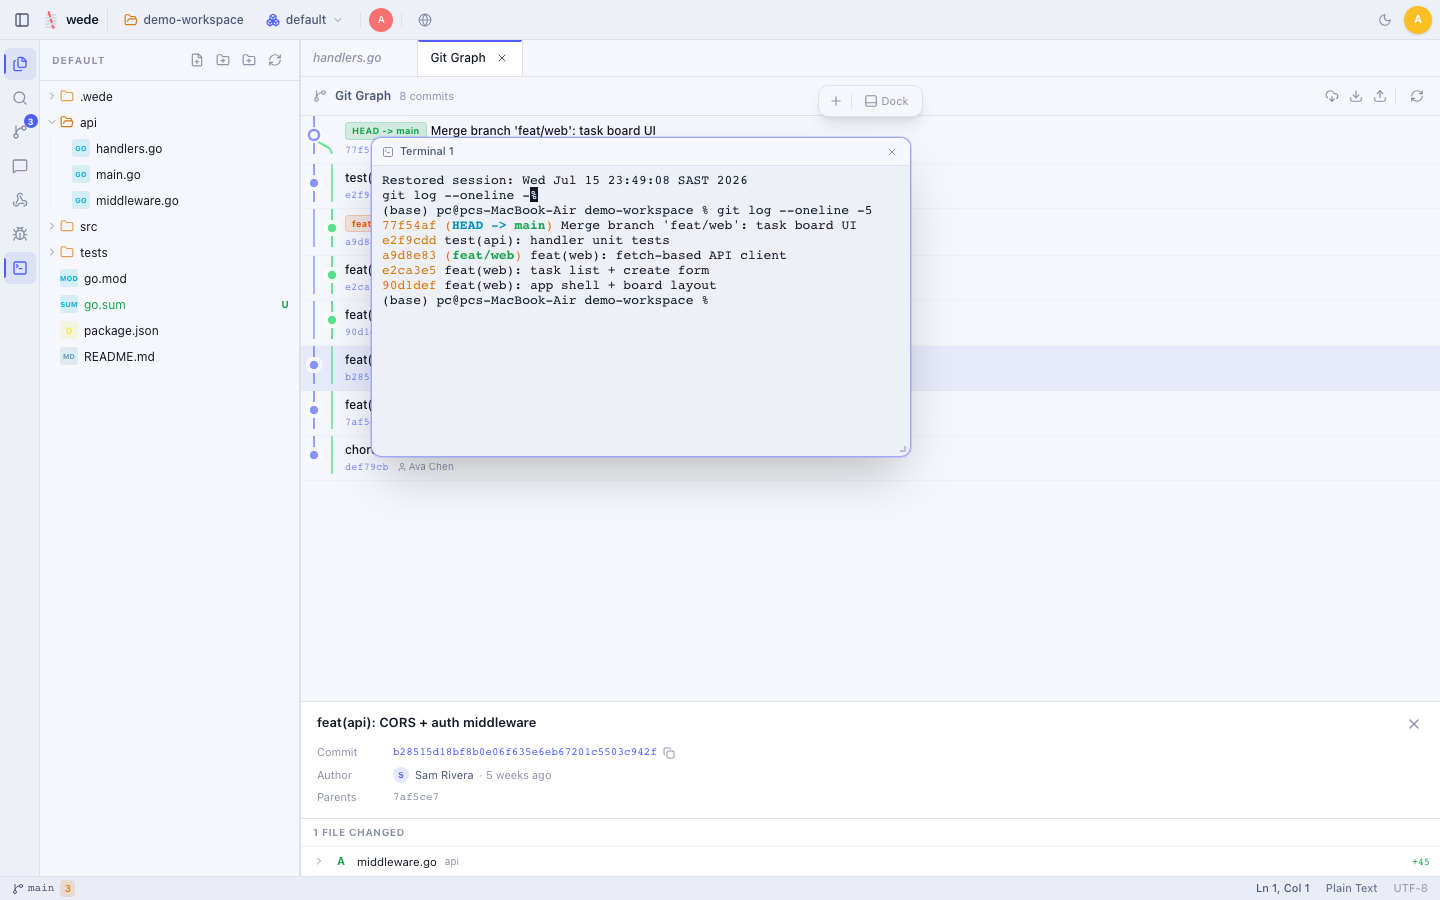1440x900 pixels.
Task: Click parent commit 7af5ce7
Action: (x=416, y=797)
